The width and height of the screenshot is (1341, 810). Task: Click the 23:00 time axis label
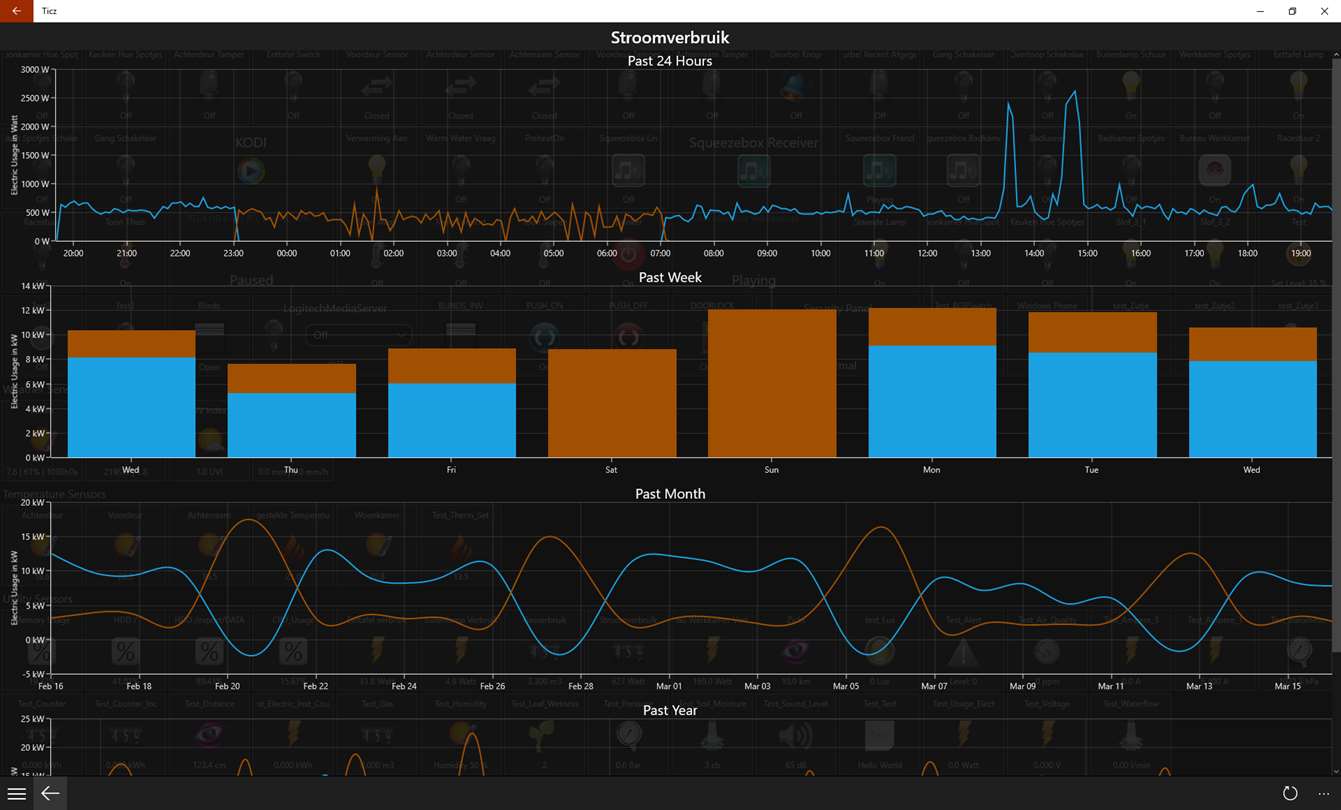click(x=233, y=253)
